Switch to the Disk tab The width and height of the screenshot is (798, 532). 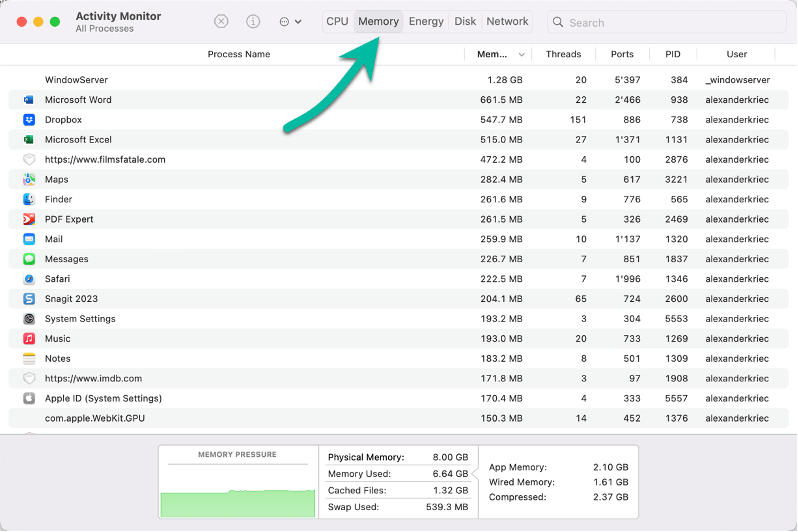[x=465, y=21]
